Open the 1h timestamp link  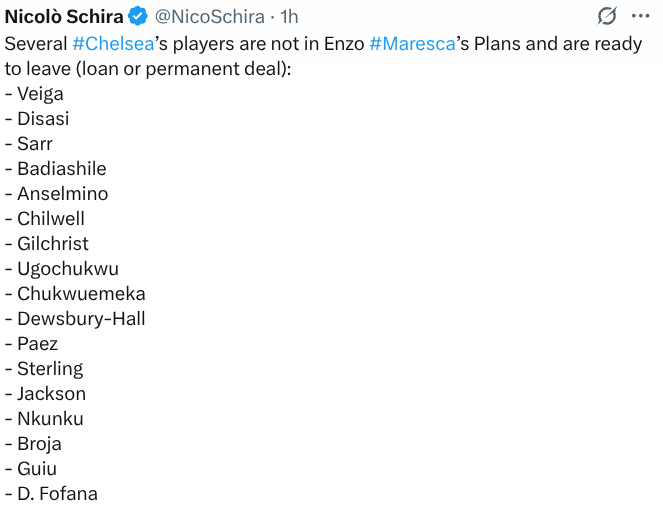coord(289,17)
